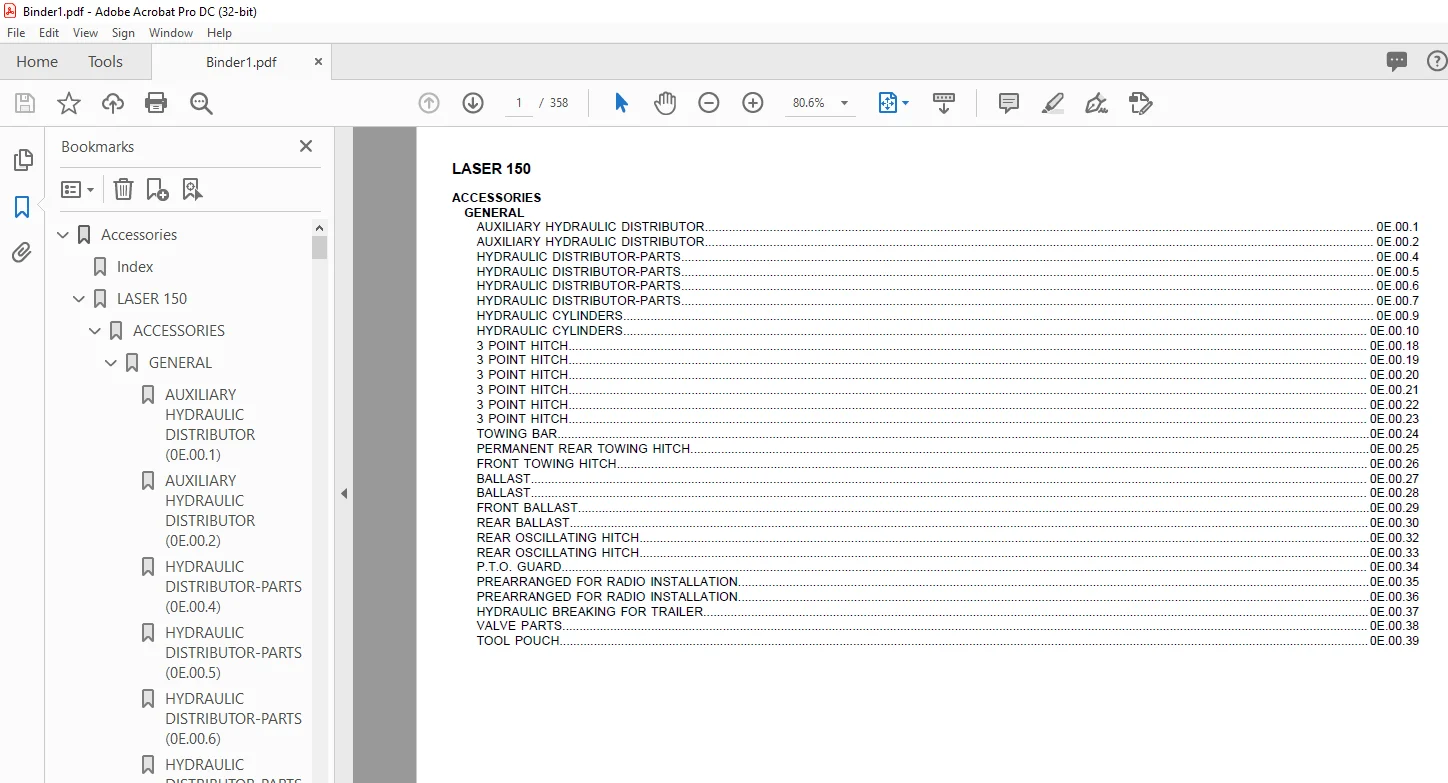Click HYDRAULIC BREAKING FOR TRAILER entry
1448x783 pixels.
pyautogui.click(x=947, y=611)
